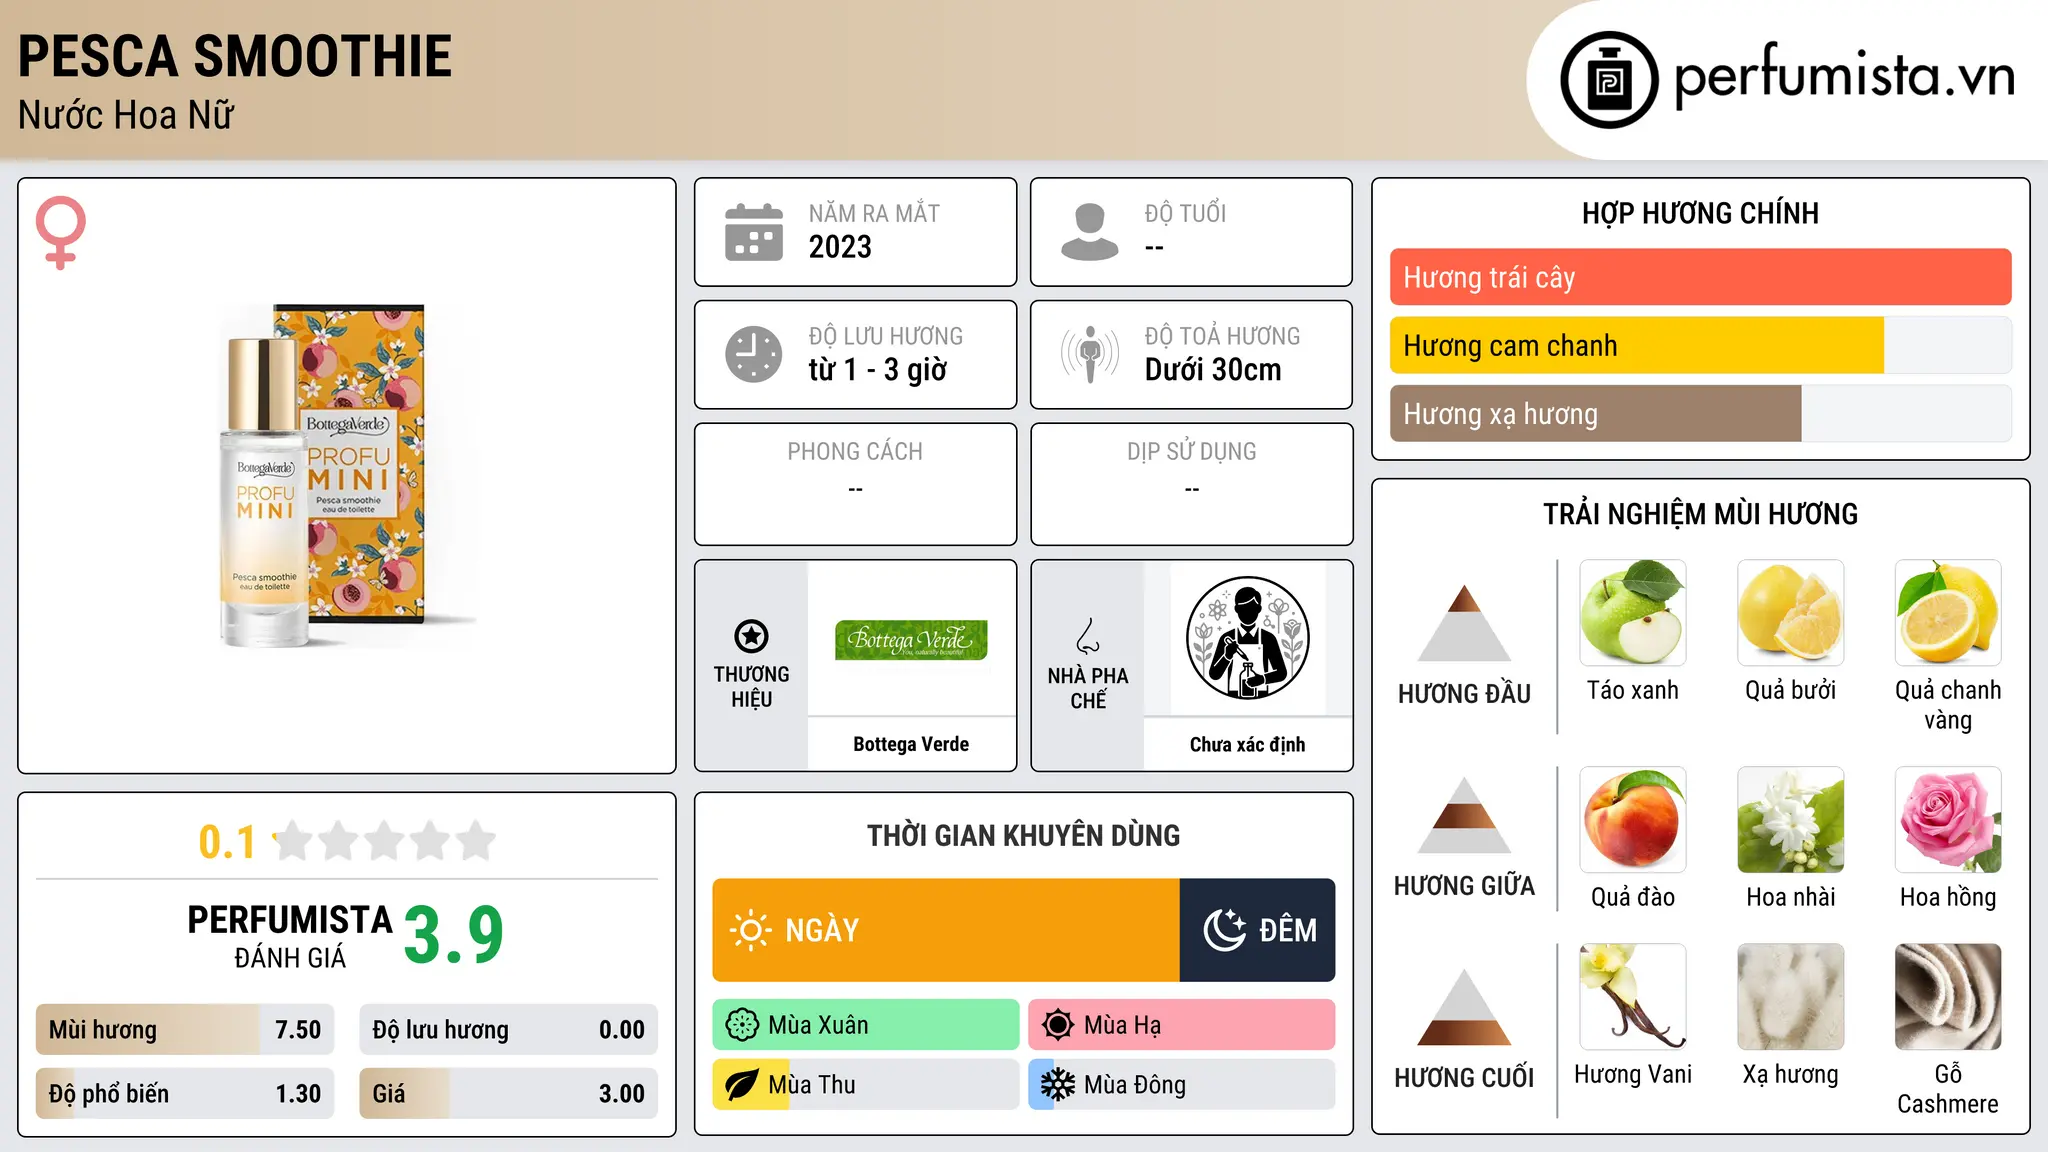Click the Mùa Thu season bar
The height and width of the screenshot is (1152, 2048).
866,1085
